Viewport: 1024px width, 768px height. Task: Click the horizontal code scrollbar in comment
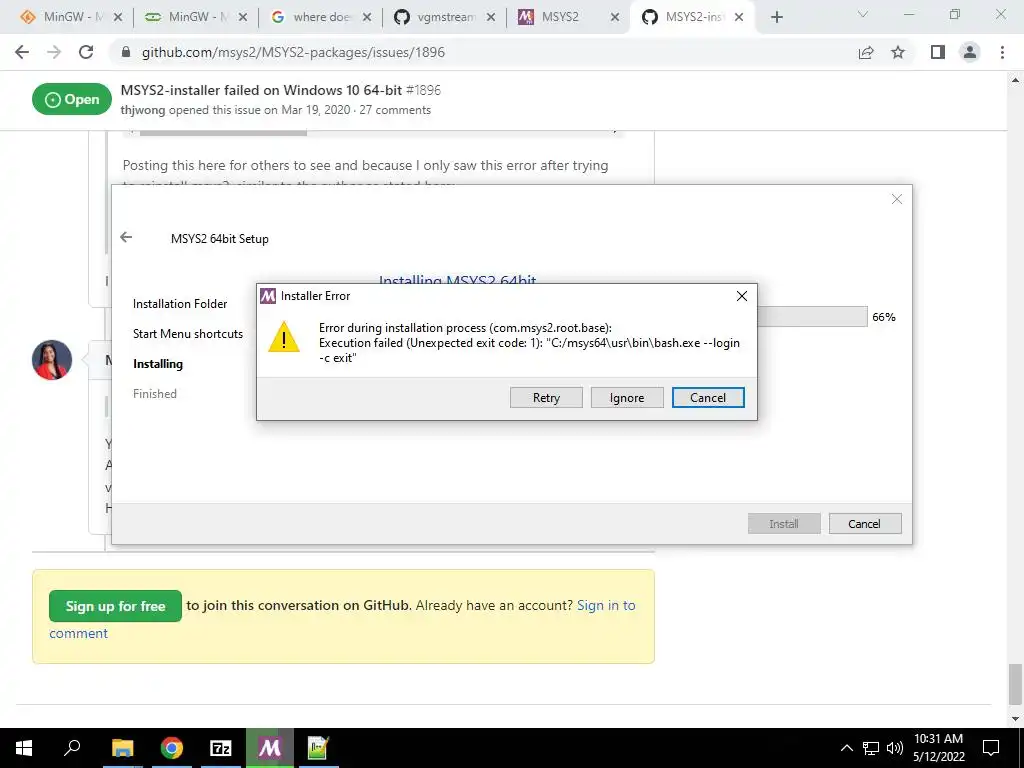(223, 133)
